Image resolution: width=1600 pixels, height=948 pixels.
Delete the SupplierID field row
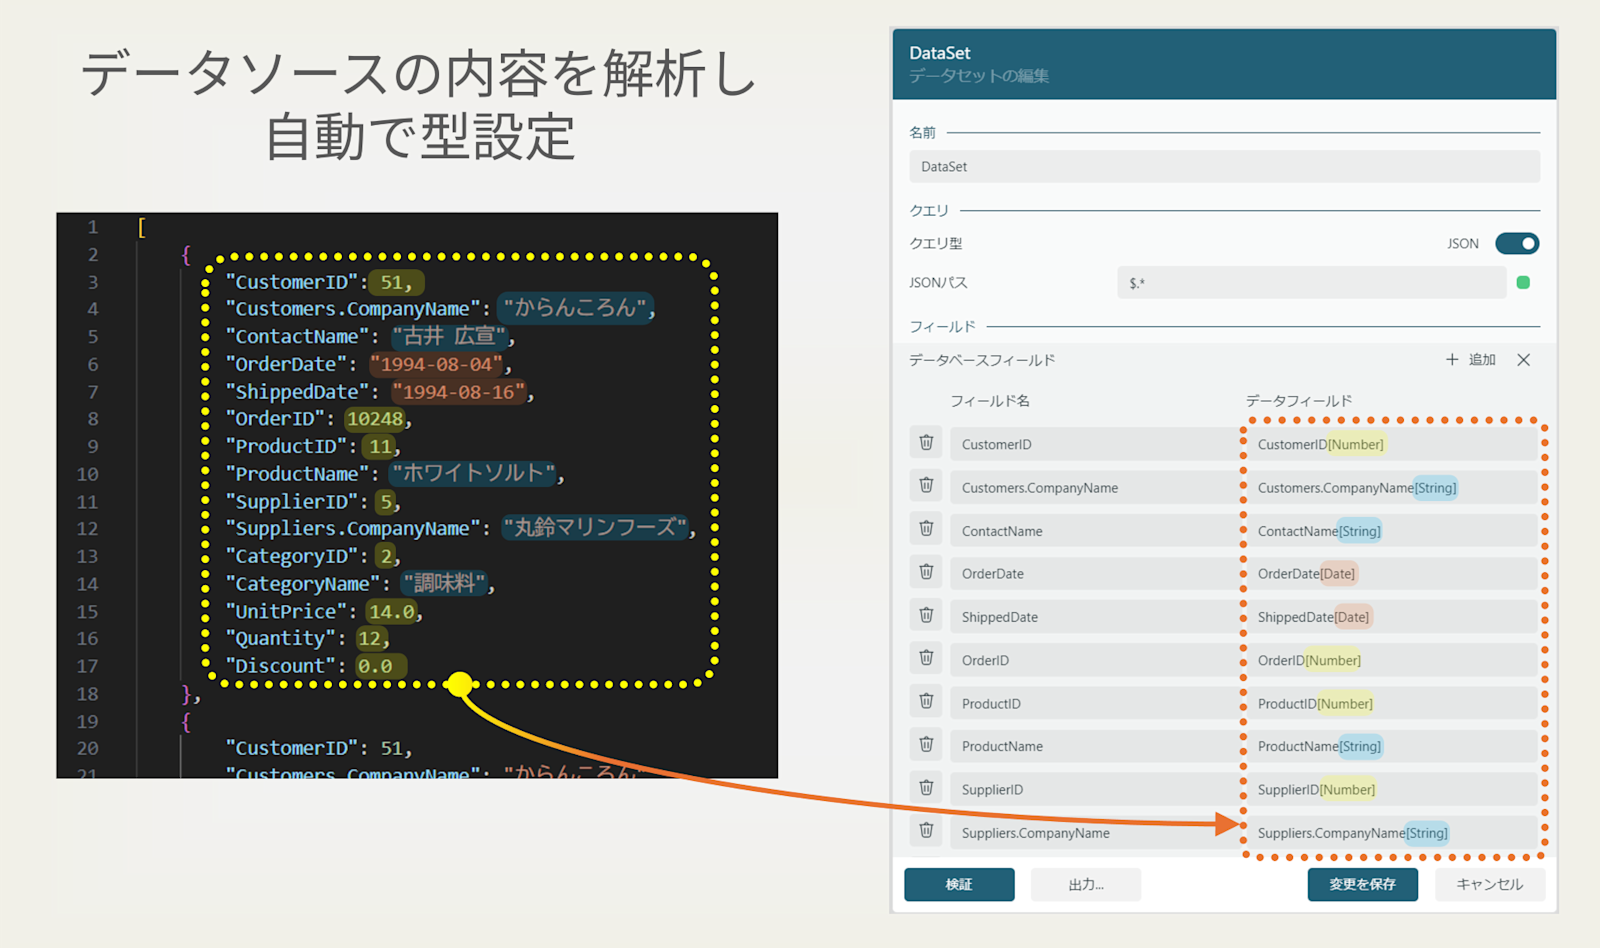click(x=926, y=788)
